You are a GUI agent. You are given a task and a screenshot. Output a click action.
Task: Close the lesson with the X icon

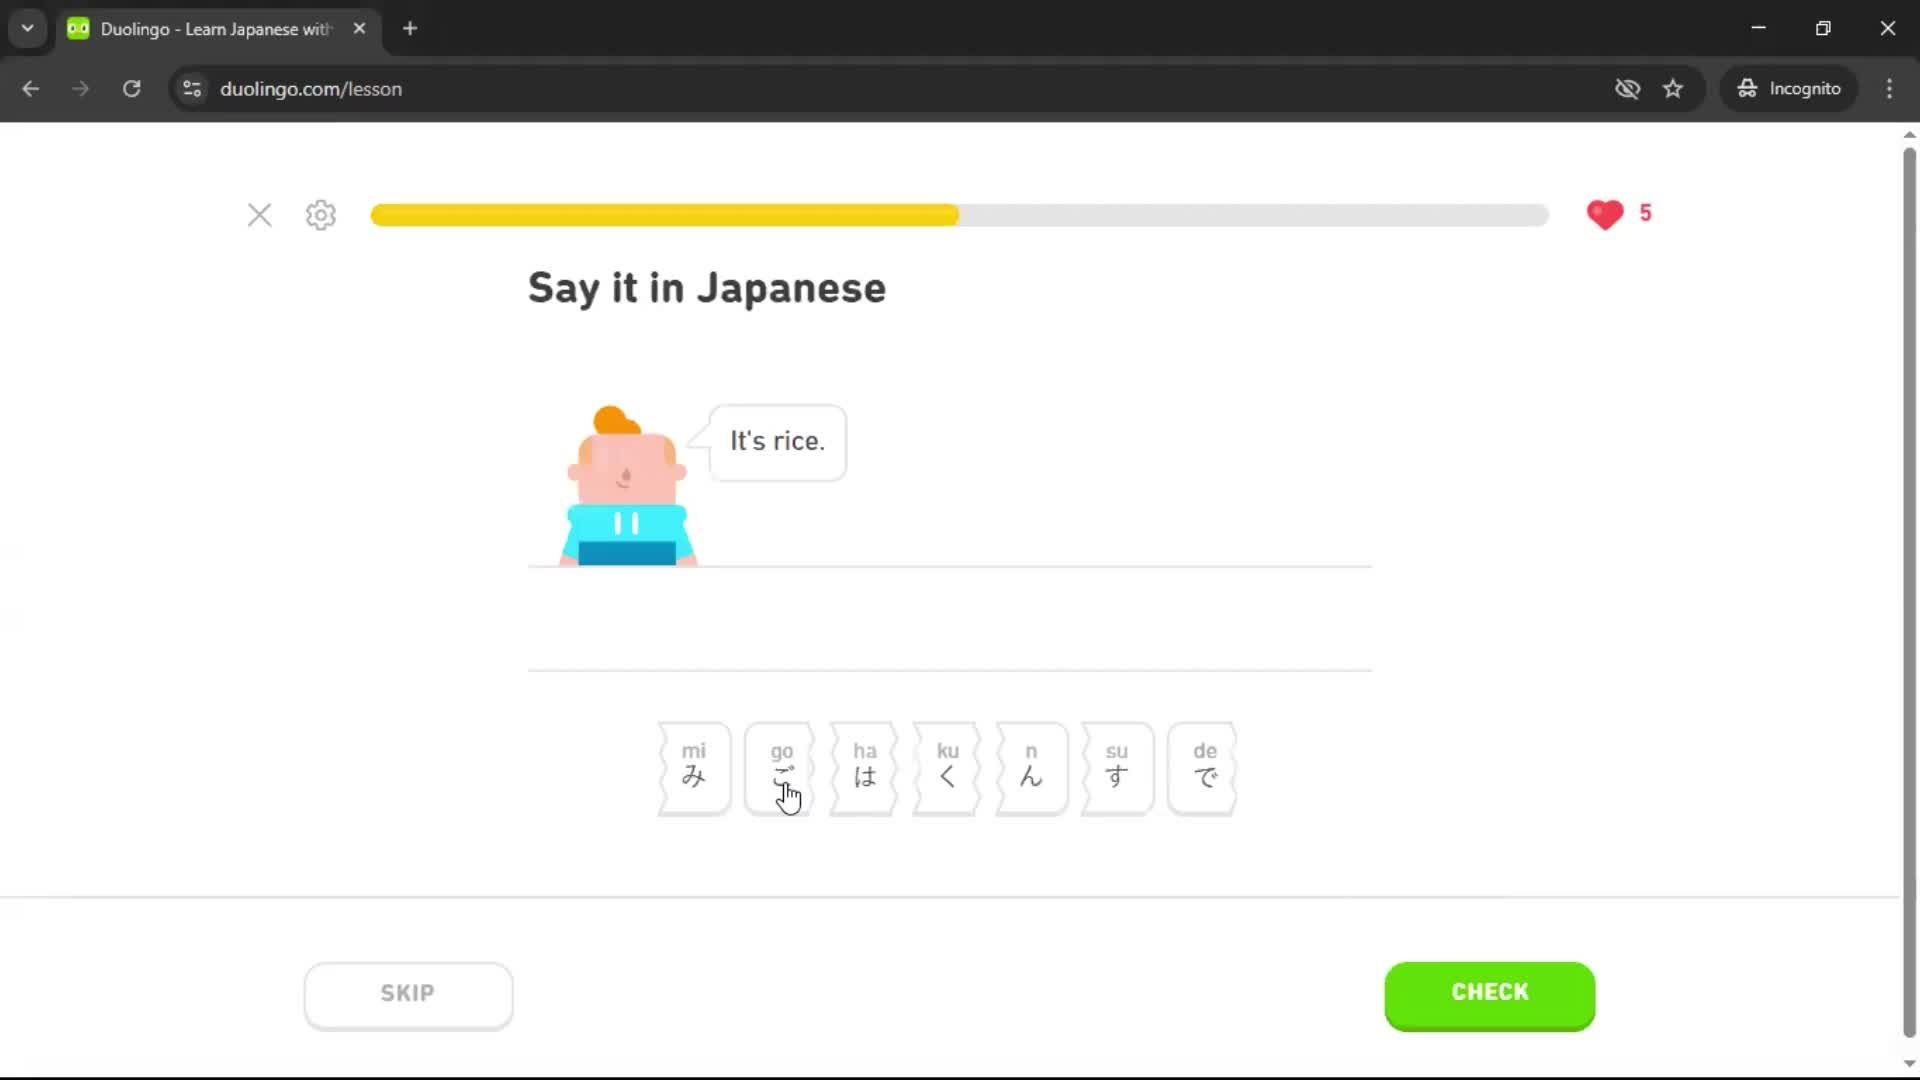pos(259,215)
